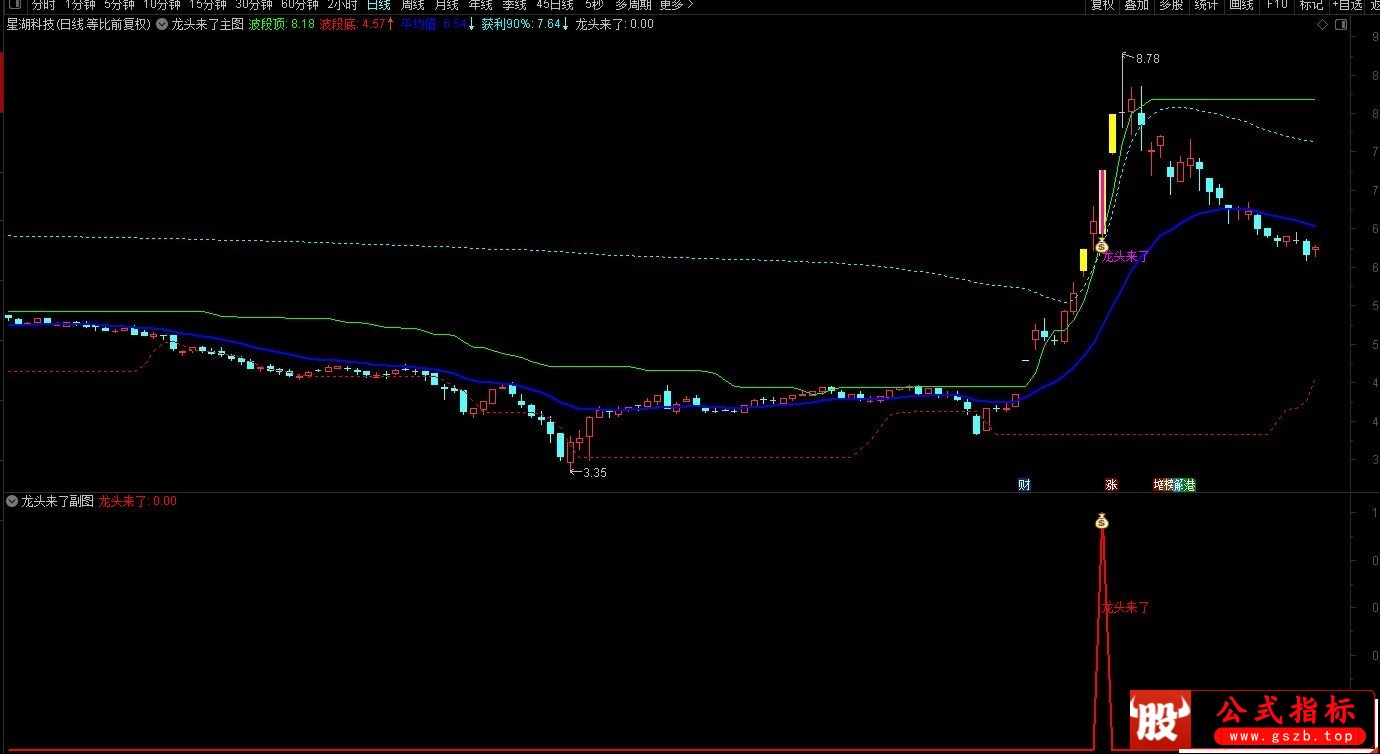Select the 1分钟 period tab
Image resolution: width=1380 pixels, height=754 pixels.
pyautogui.click(x=80, y=5)
